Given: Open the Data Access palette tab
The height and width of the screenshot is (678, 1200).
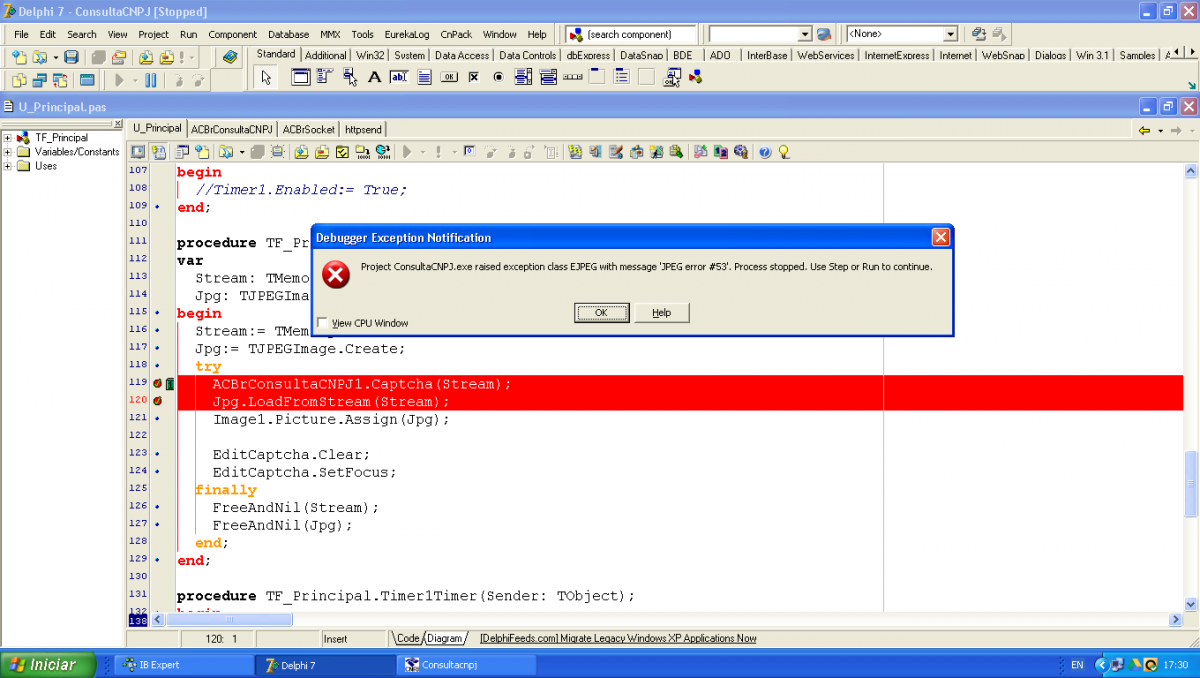Looking at the screenshot, I should tap(462, 55).
